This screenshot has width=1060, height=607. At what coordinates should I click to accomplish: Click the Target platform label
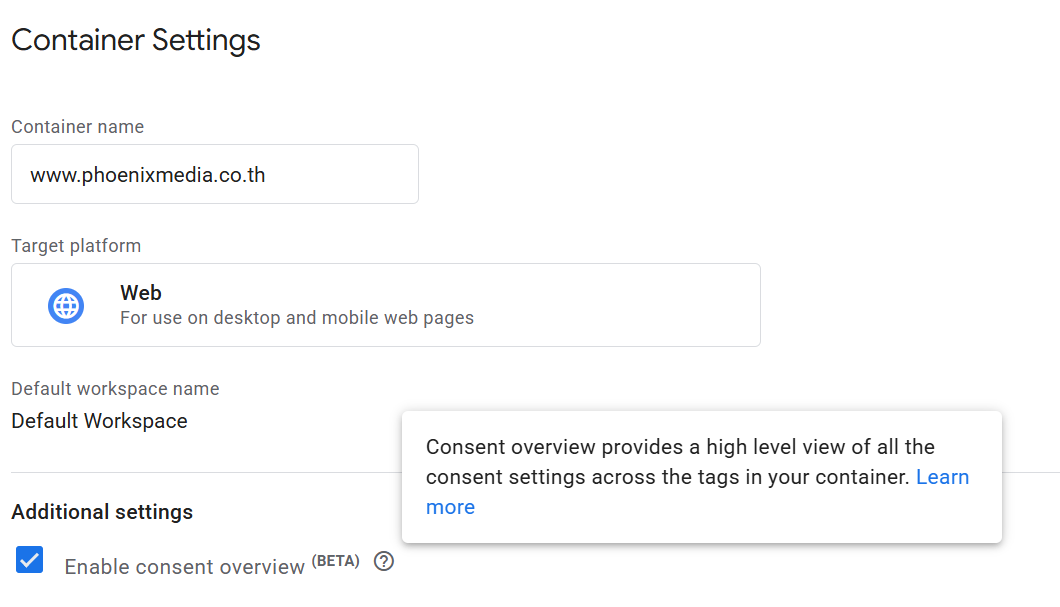point(76,246)
